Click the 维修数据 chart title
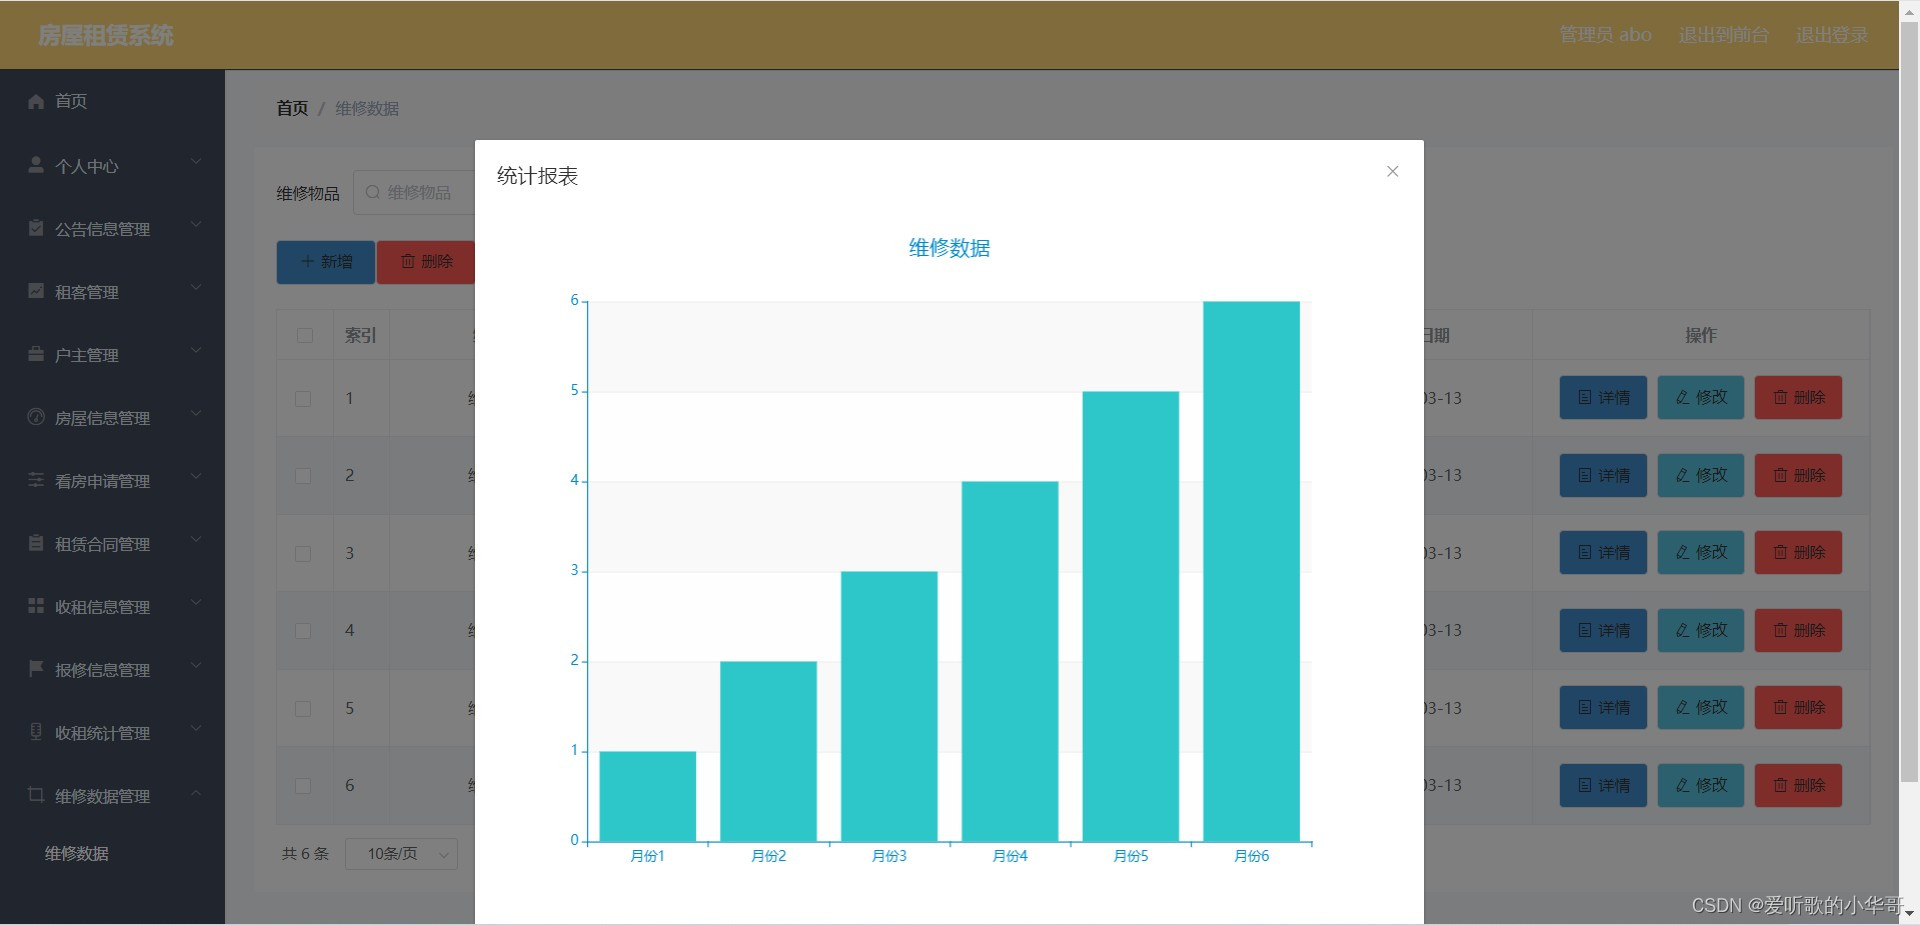This screenshot has height=925, width=1920. (x=949, y=248)
